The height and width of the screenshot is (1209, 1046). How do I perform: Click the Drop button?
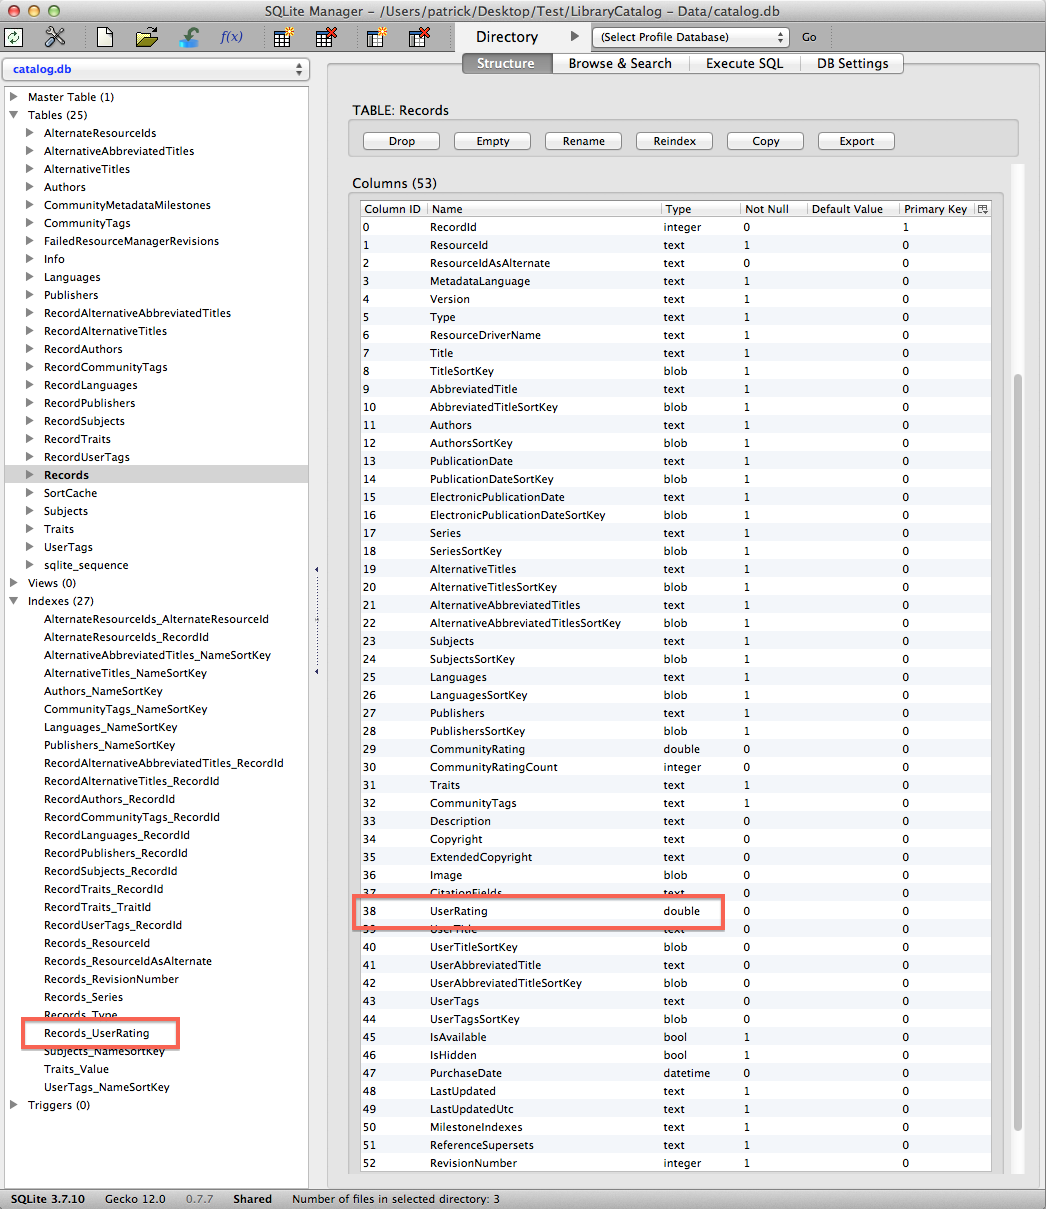402,141
